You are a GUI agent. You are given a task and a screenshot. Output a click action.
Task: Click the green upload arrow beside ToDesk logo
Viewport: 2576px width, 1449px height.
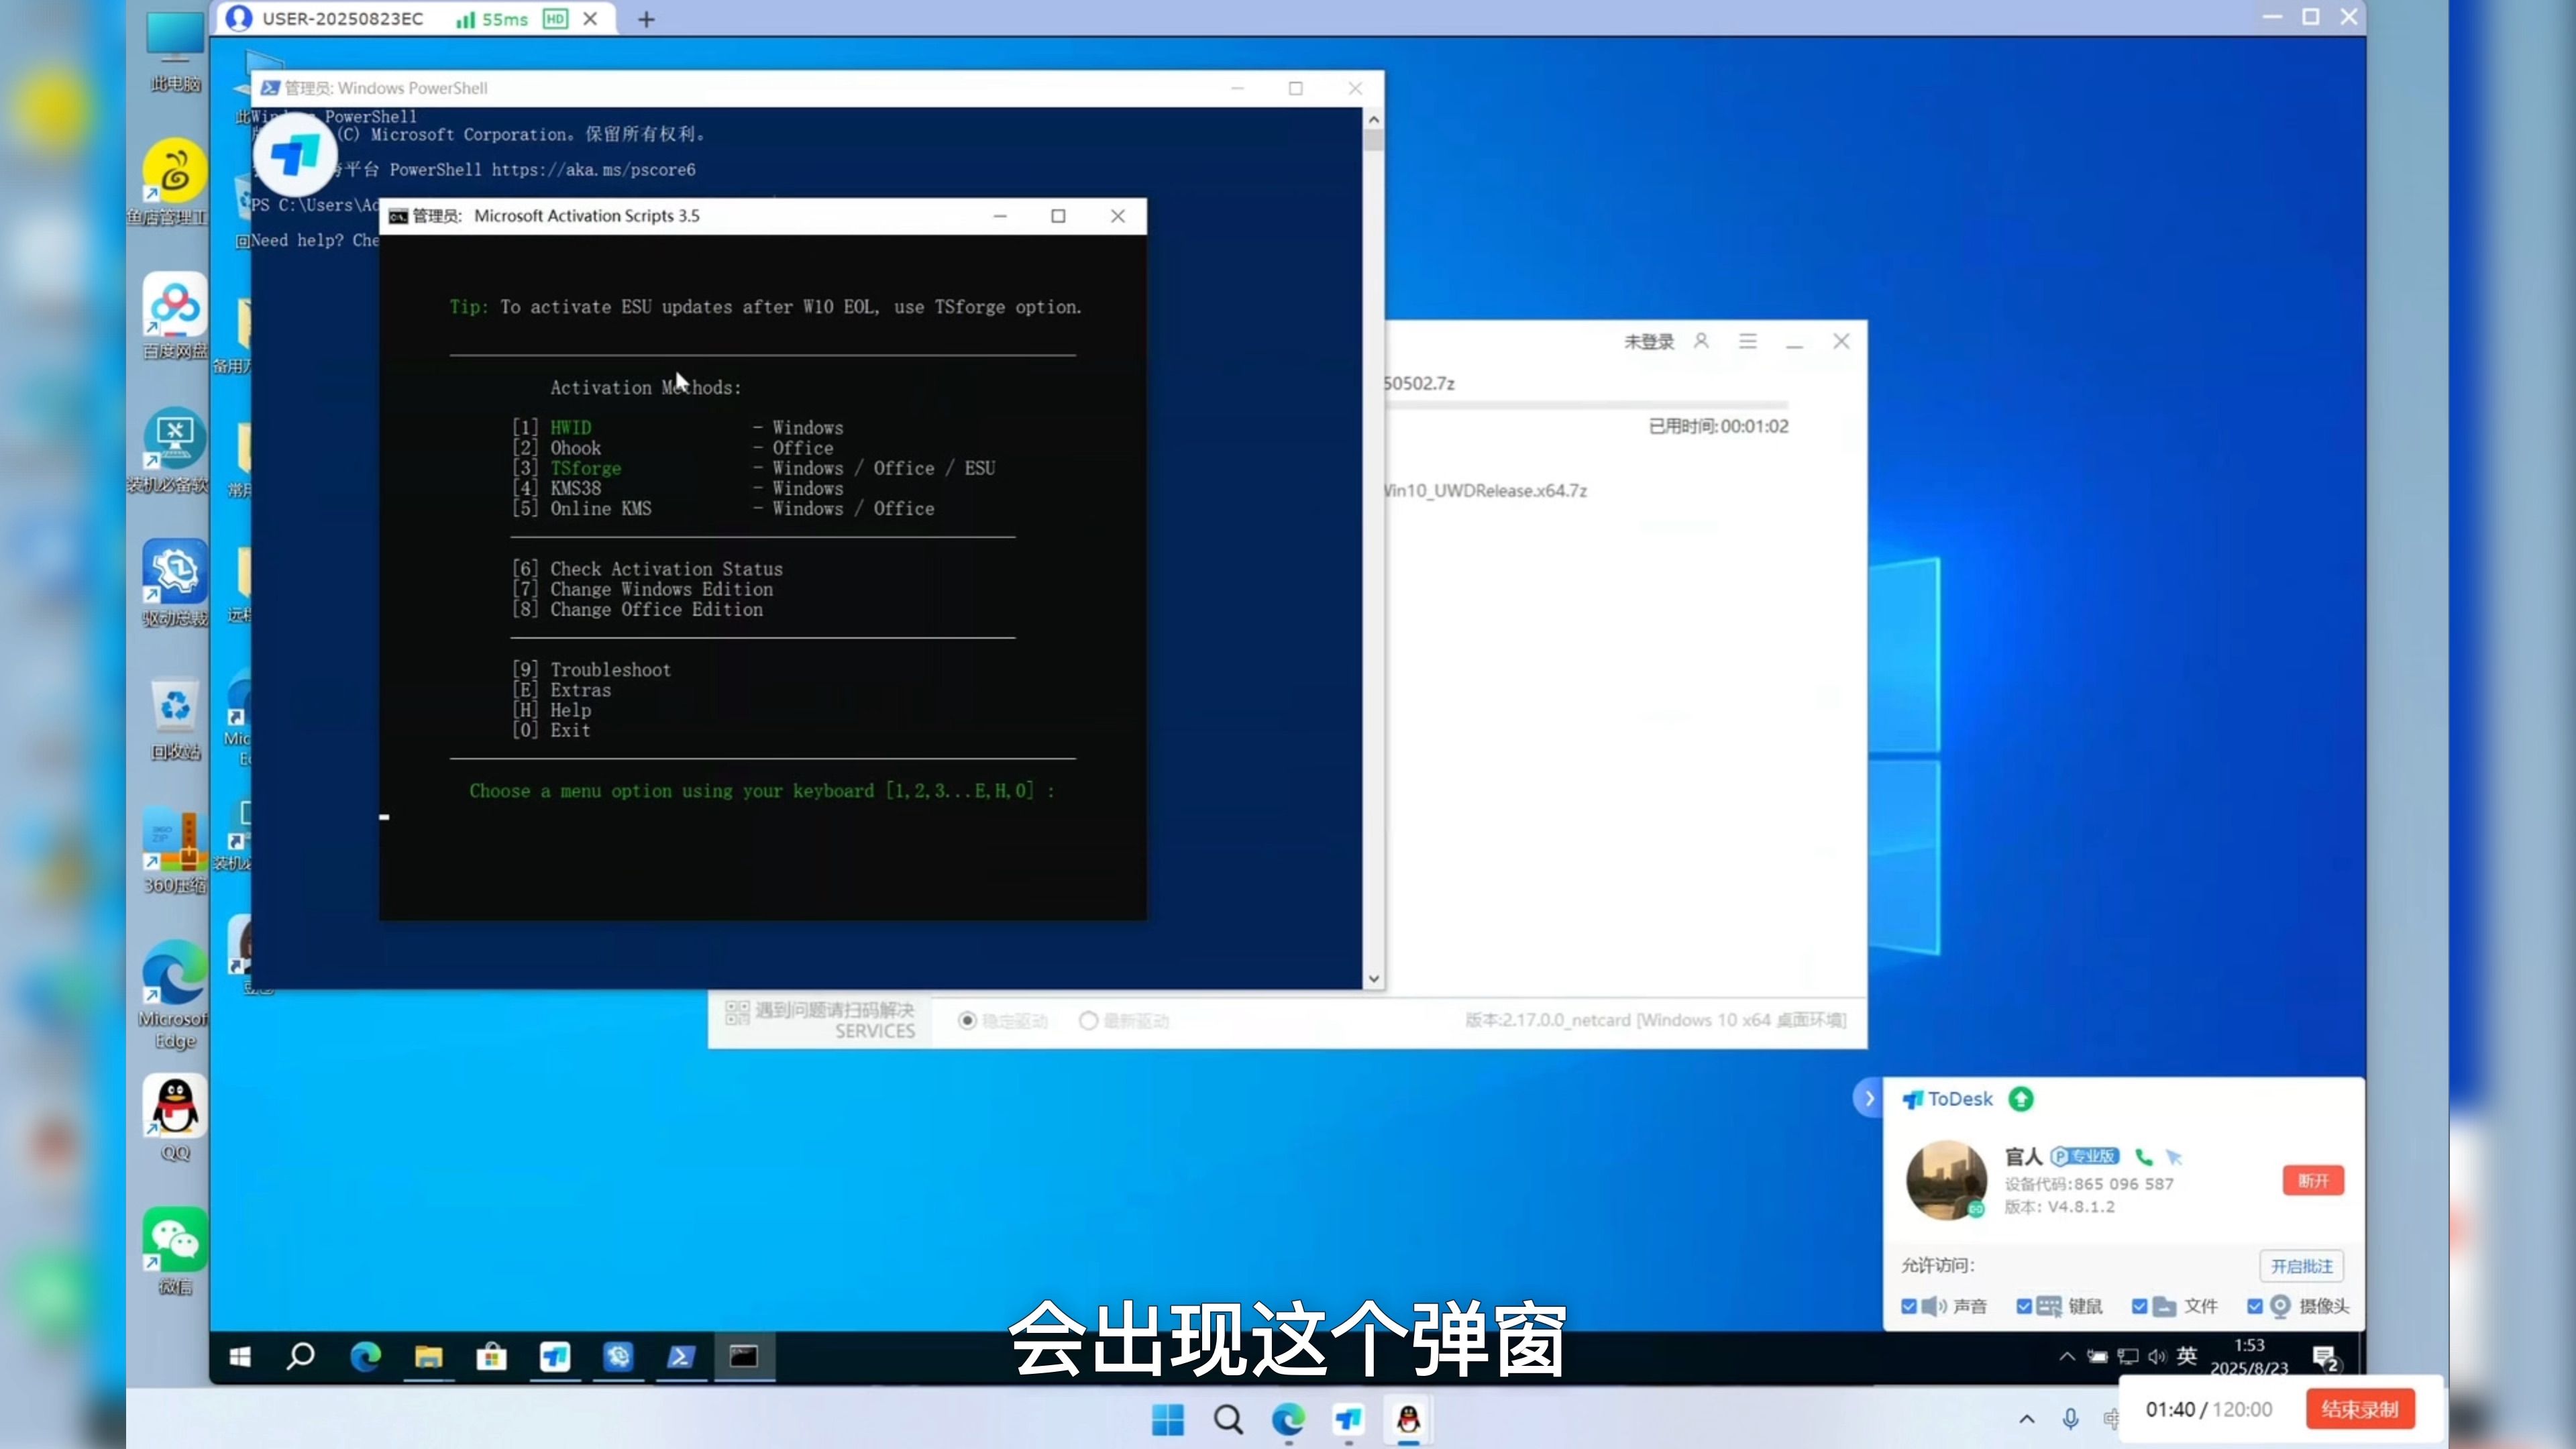[x=2021, y=1099]
